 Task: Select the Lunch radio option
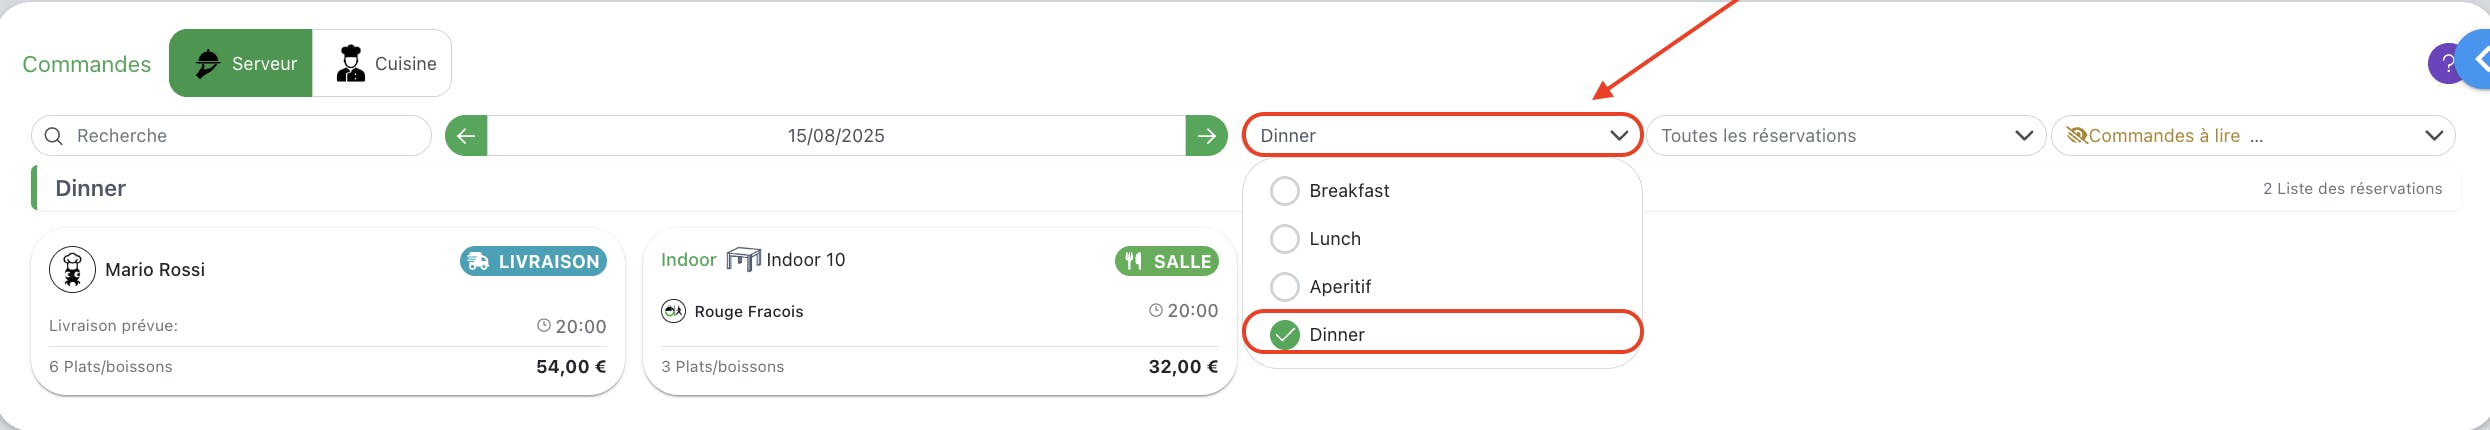point(1284,239)
